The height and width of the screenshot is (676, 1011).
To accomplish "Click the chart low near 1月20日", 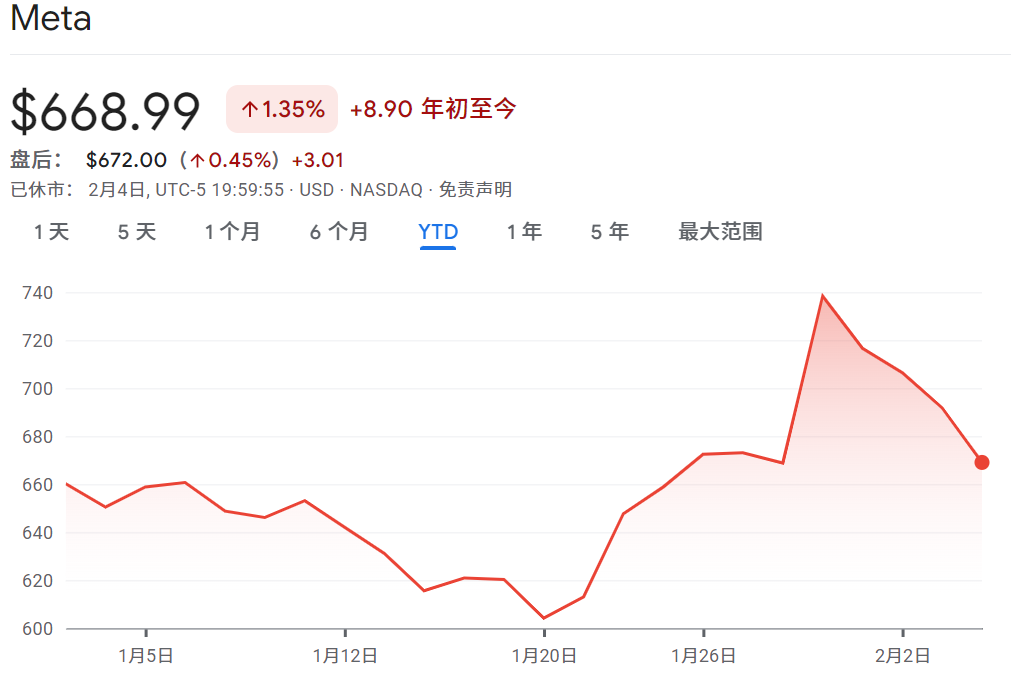I will 544,618.
